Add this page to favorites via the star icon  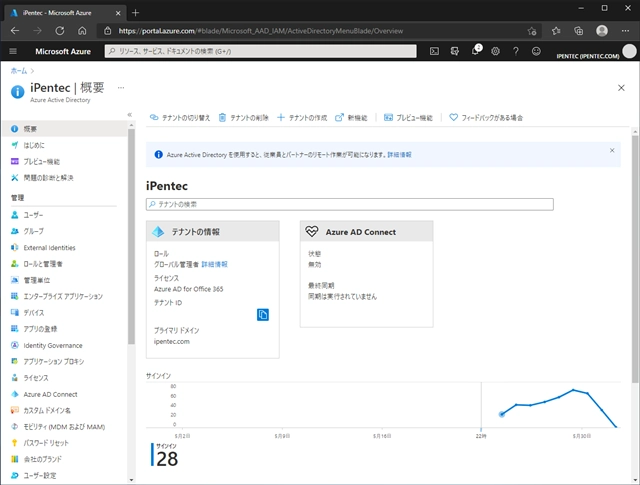coord(532,31)
